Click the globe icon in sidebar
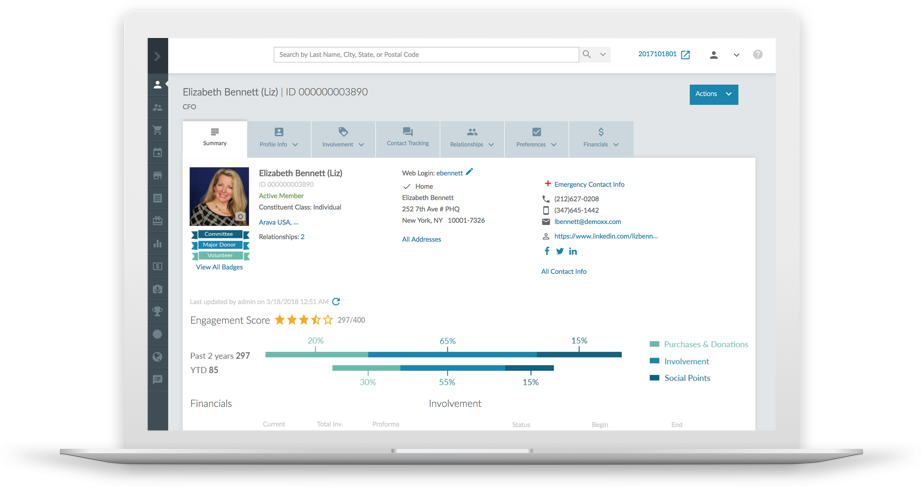Viewport: 922px width, 488px height. [158, 357]
